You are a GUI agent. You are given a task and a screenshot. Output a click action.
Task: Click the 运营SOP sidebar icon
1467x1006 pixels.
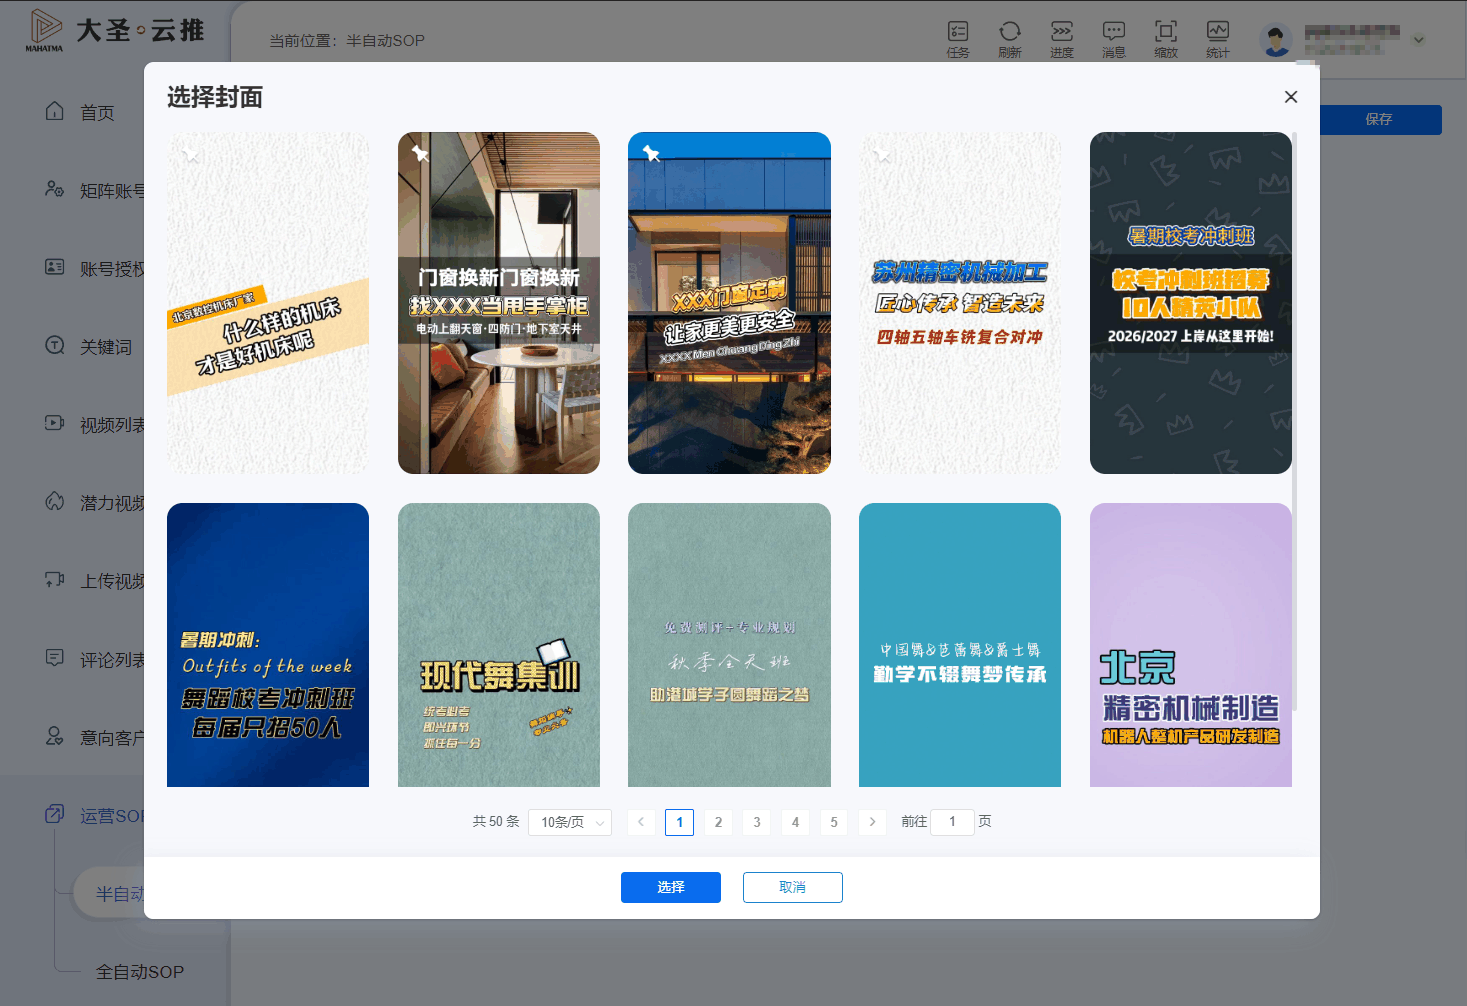click(55, 814)
